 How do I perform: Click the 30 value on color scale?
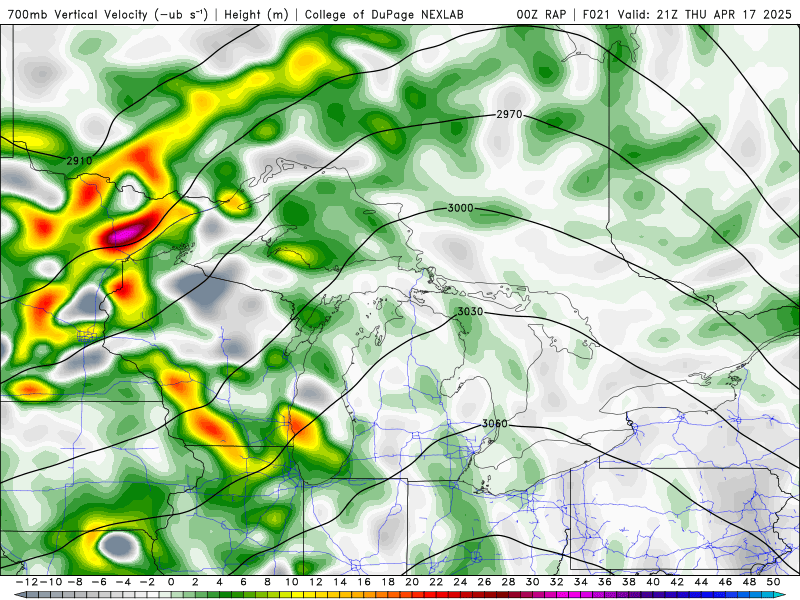(x=533, y=582)
